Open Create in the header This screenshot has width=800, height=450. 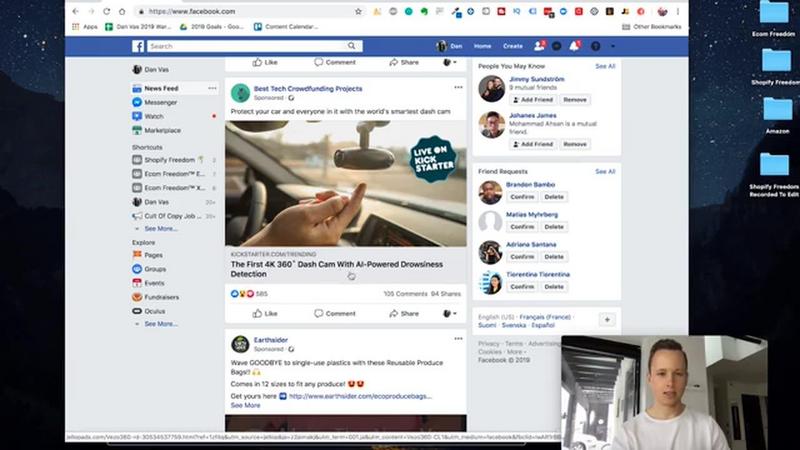(x=513, y=46)
